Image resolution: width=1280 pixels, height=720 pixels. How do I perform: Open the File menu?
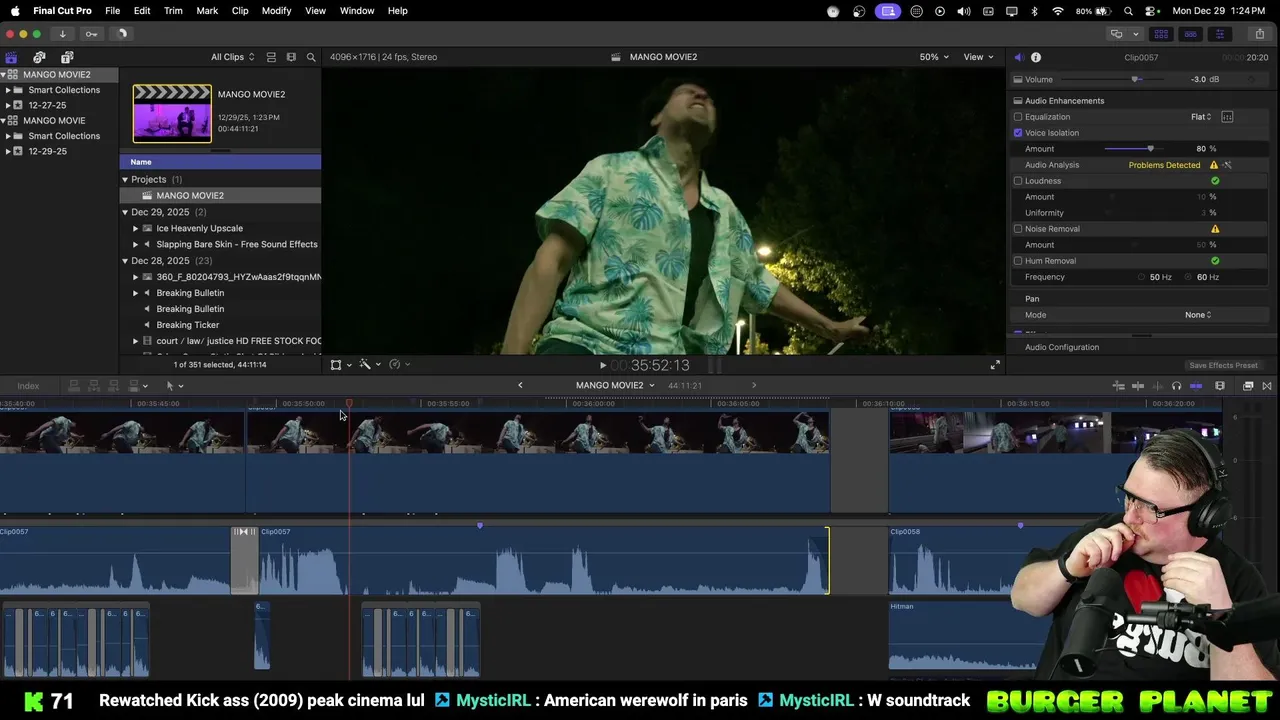(x=113, y=11)
